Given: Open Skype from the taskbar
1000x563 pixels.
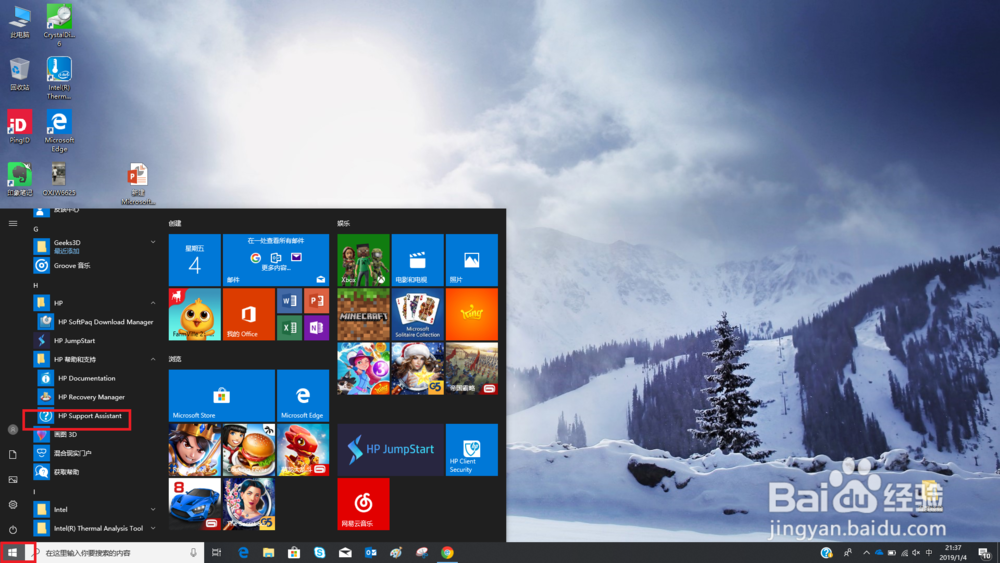Looking at the screenshot, I should click(x=320, y=553).
